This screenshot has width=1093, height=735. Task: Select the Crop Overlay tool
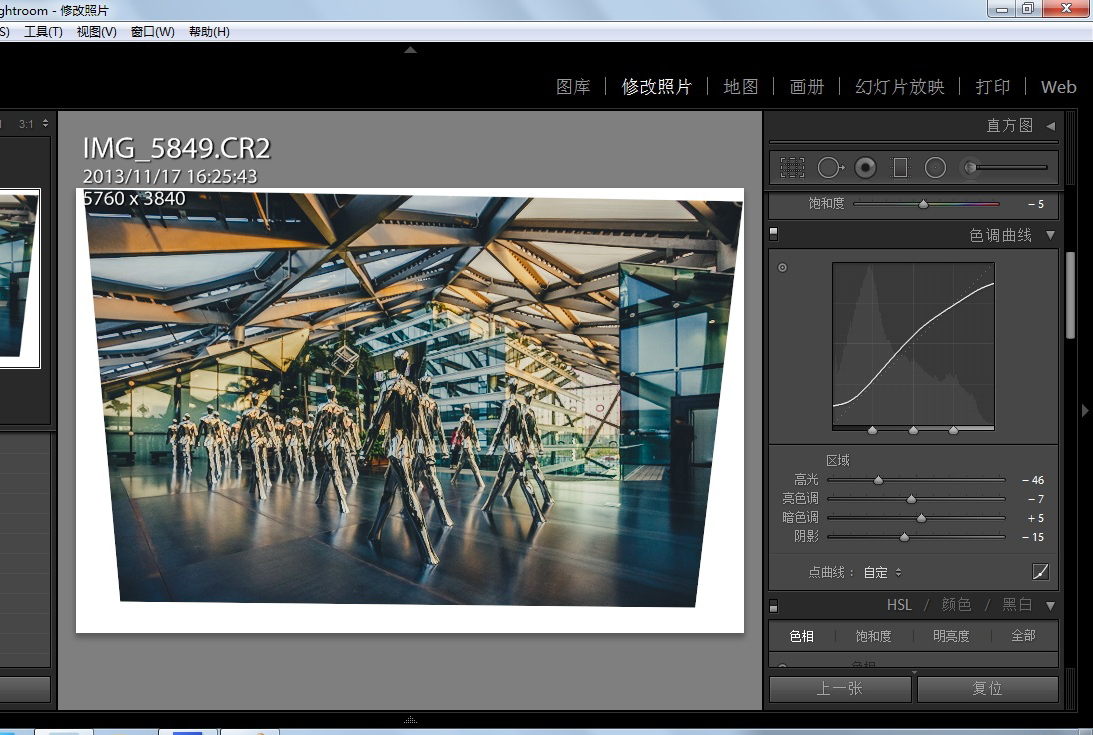[792, 167]
